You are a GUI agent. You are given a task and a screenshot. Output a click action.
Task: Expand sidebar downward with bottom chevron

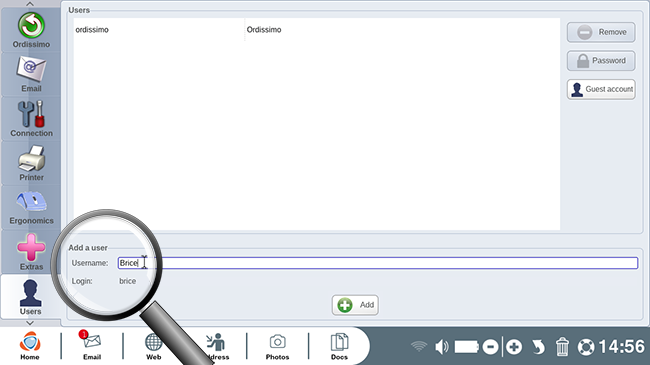coord(30,323)
